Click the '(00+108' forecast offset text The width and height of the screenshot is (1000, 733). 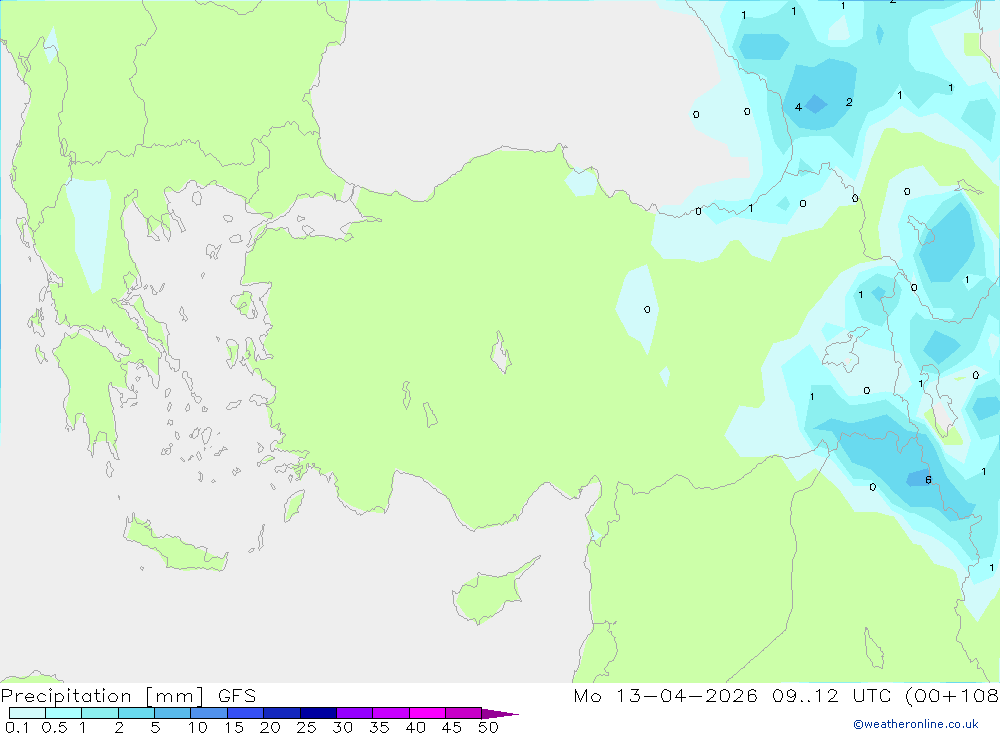click(952, 696)
